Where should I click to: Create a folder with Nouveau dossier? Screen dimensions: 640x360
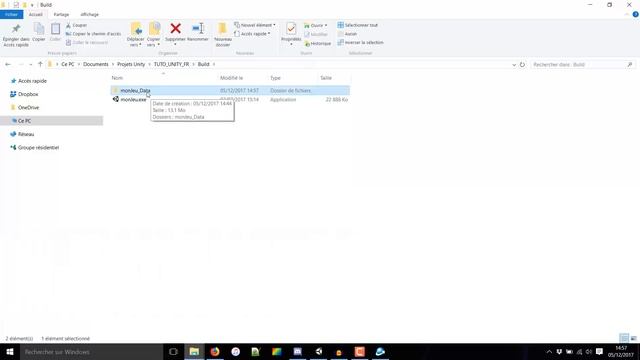click(x=223, y=34)
